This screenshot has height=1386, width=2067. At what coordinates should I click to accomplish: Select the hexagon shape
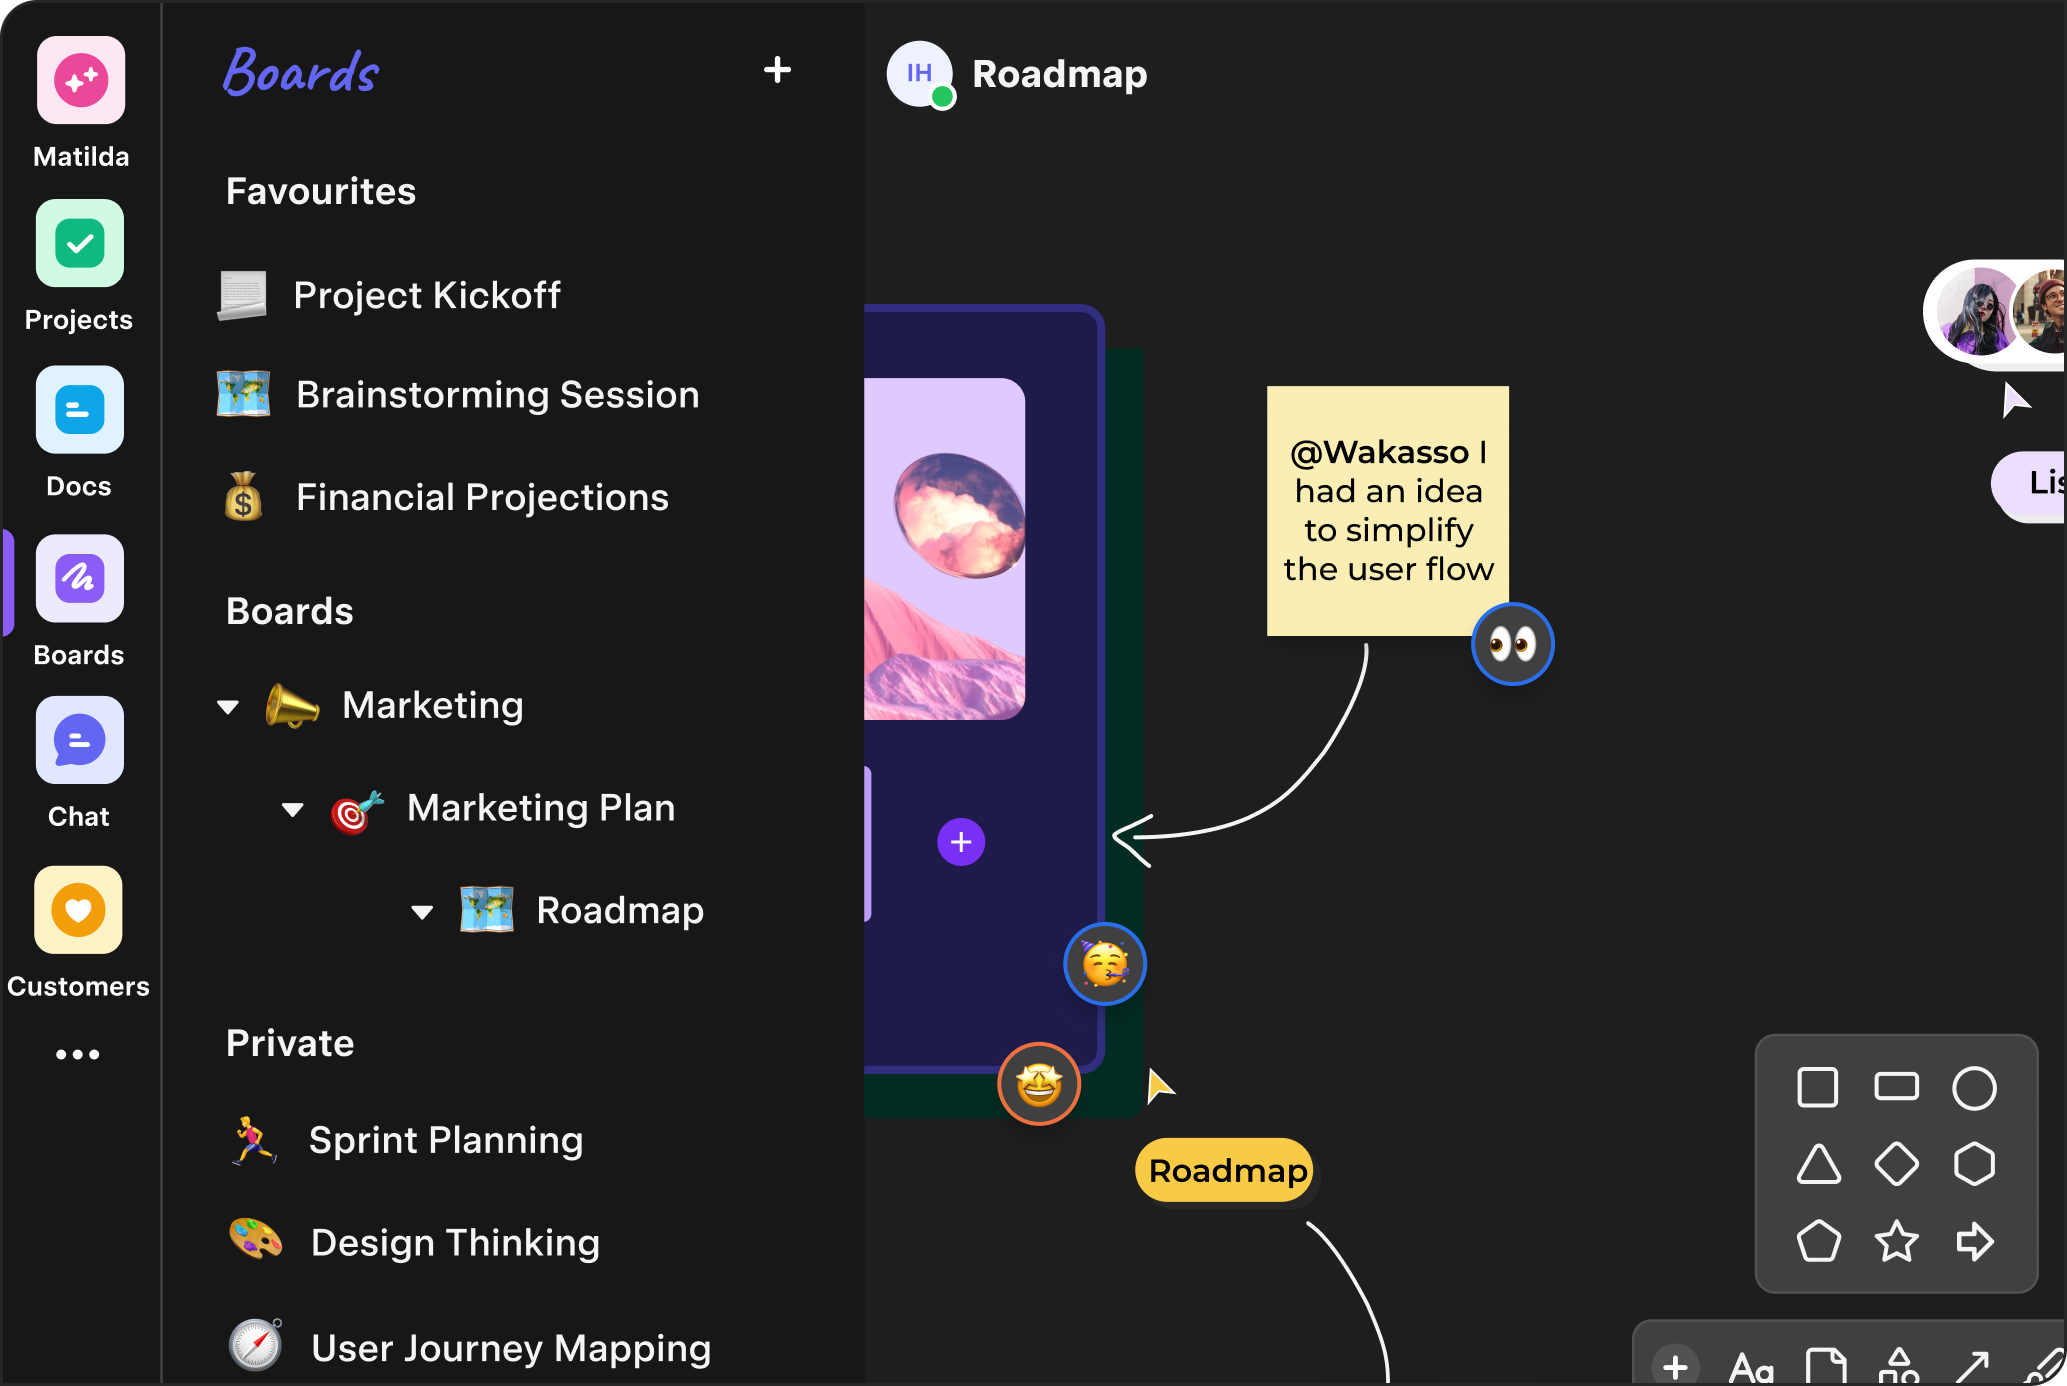point(1974,1165)
